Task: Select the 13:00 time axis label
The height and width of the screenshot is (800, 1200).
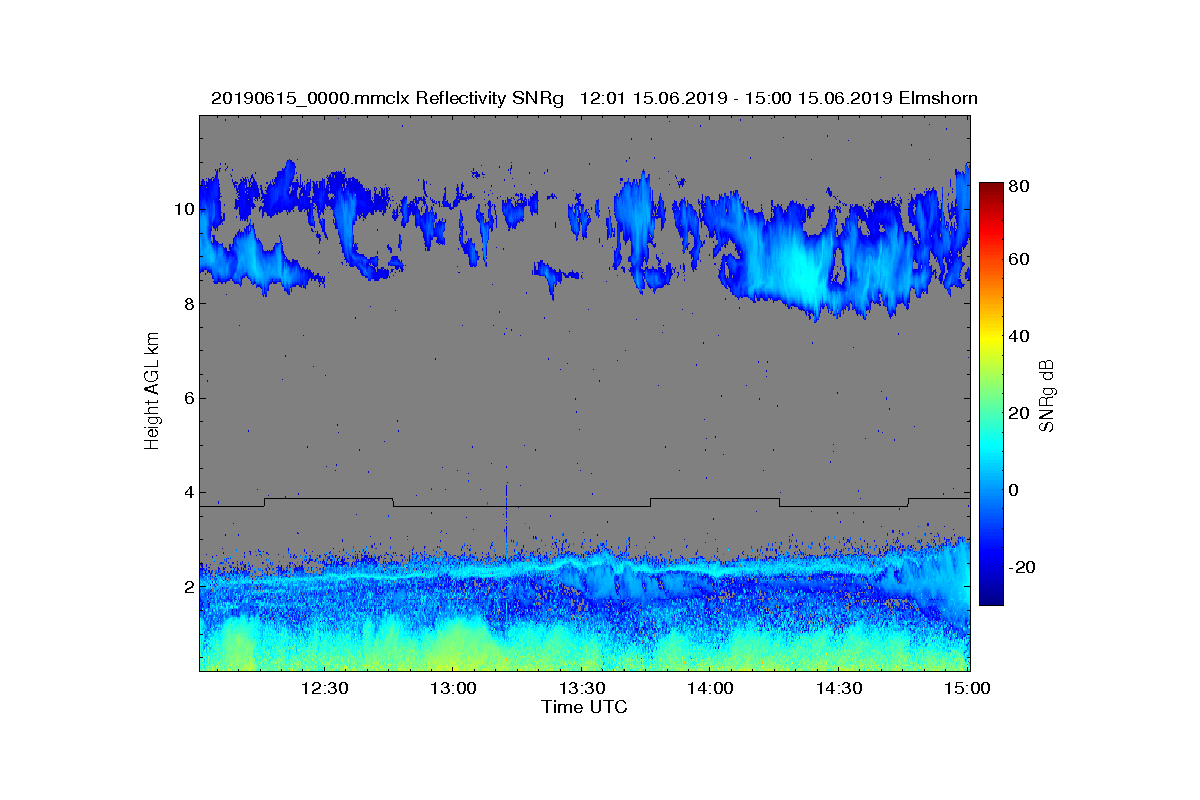Action: point(453,688)
